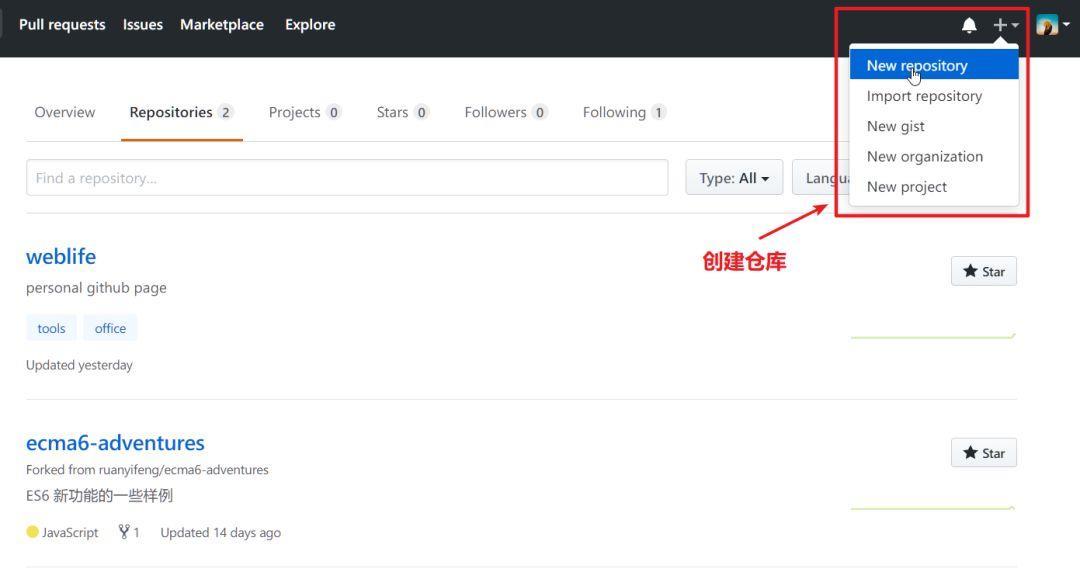Open Marketplace in top navigation

click(222, 25)
